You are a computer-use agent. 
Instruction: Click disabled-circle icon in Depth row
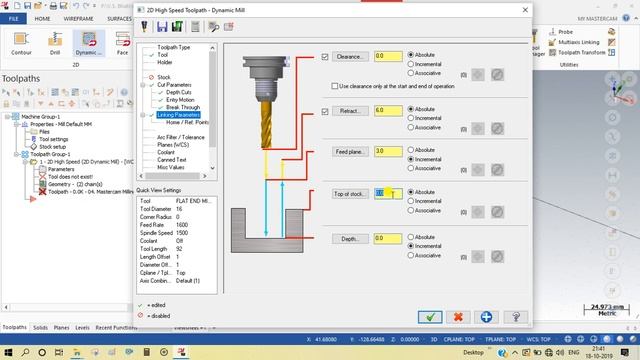[497, 257]
